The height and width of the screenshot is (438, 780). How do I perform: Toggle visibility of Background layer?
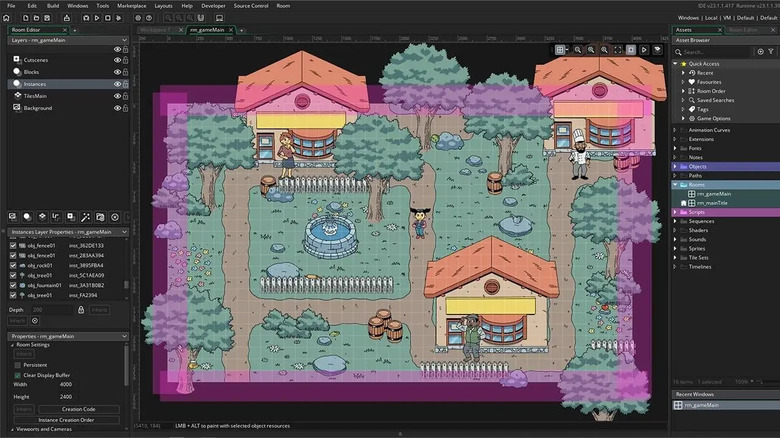click(x=117, y=108)
